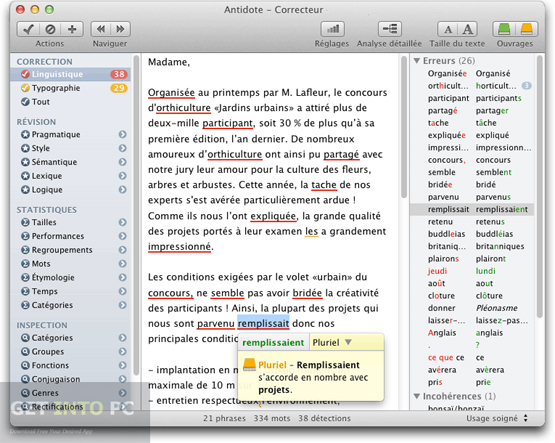
Task: Click the Groupes inspection icon
Action: click(25, 352)
